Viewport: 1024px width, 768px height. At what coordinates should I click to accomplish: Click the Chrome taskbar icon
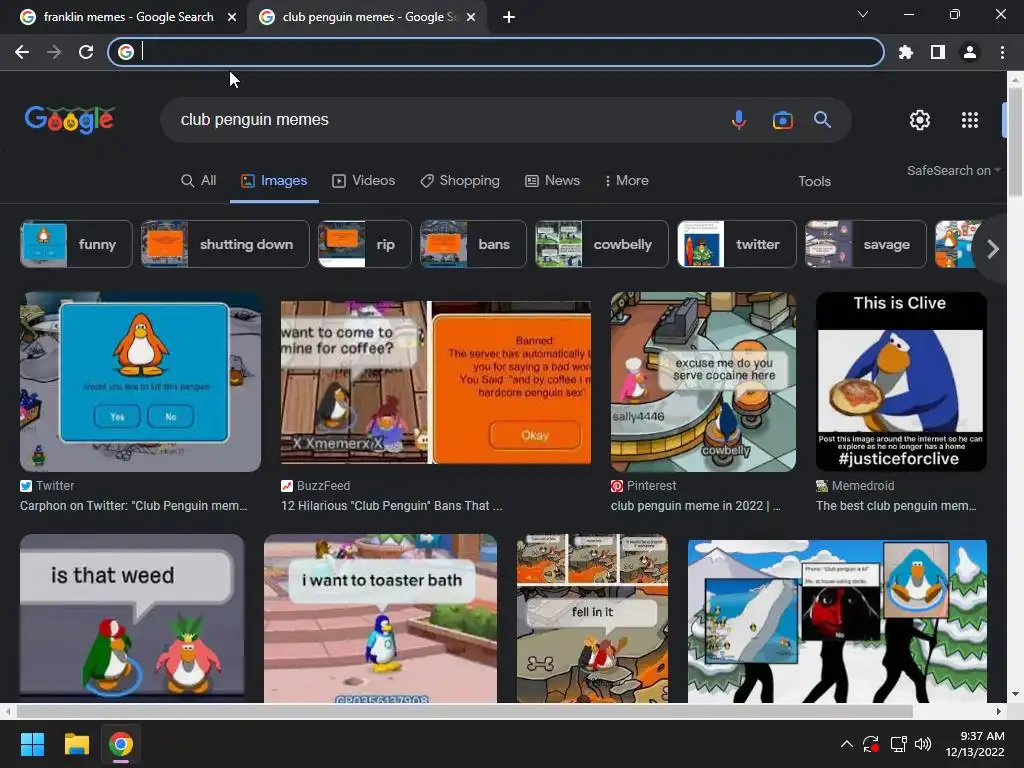point(121,744)
